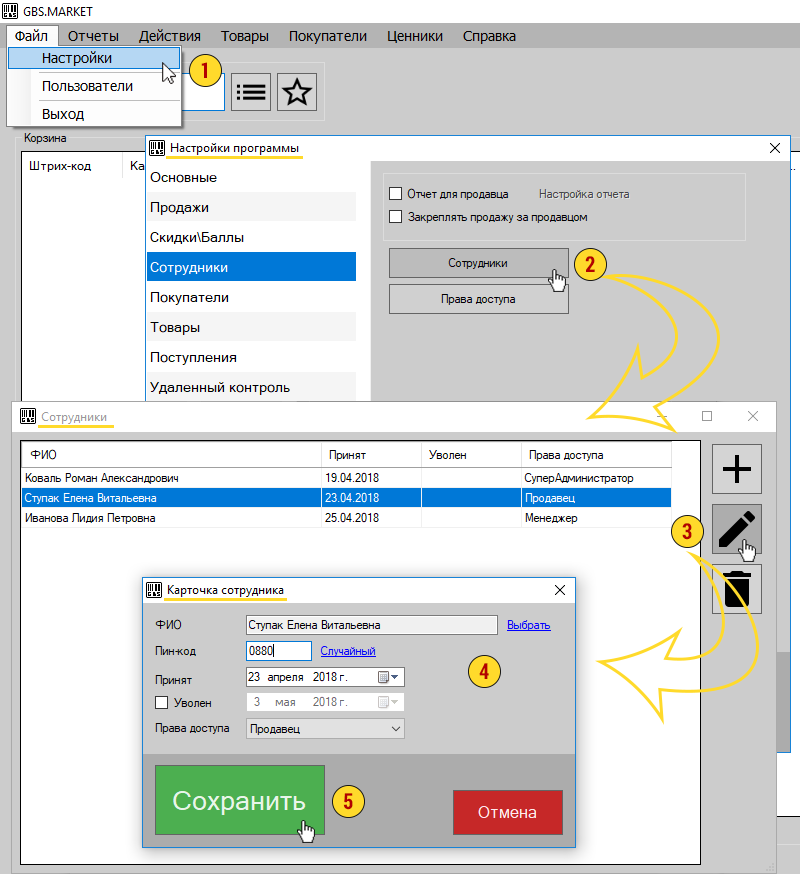The width and height of the screenshot is (800, 874).
Task: Click green Сохранить button
Action: (x=240, y=800)
